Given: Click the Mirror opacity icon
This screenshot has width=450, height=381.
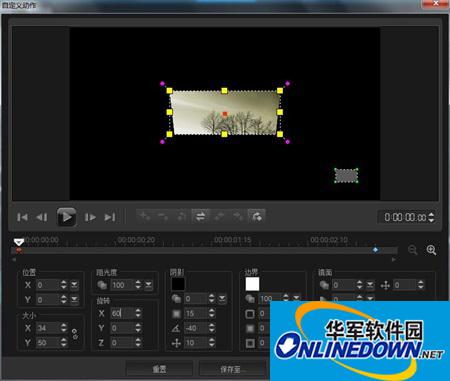Looking at the screenshot, I should pyautogui.click(x=324, y=285).
